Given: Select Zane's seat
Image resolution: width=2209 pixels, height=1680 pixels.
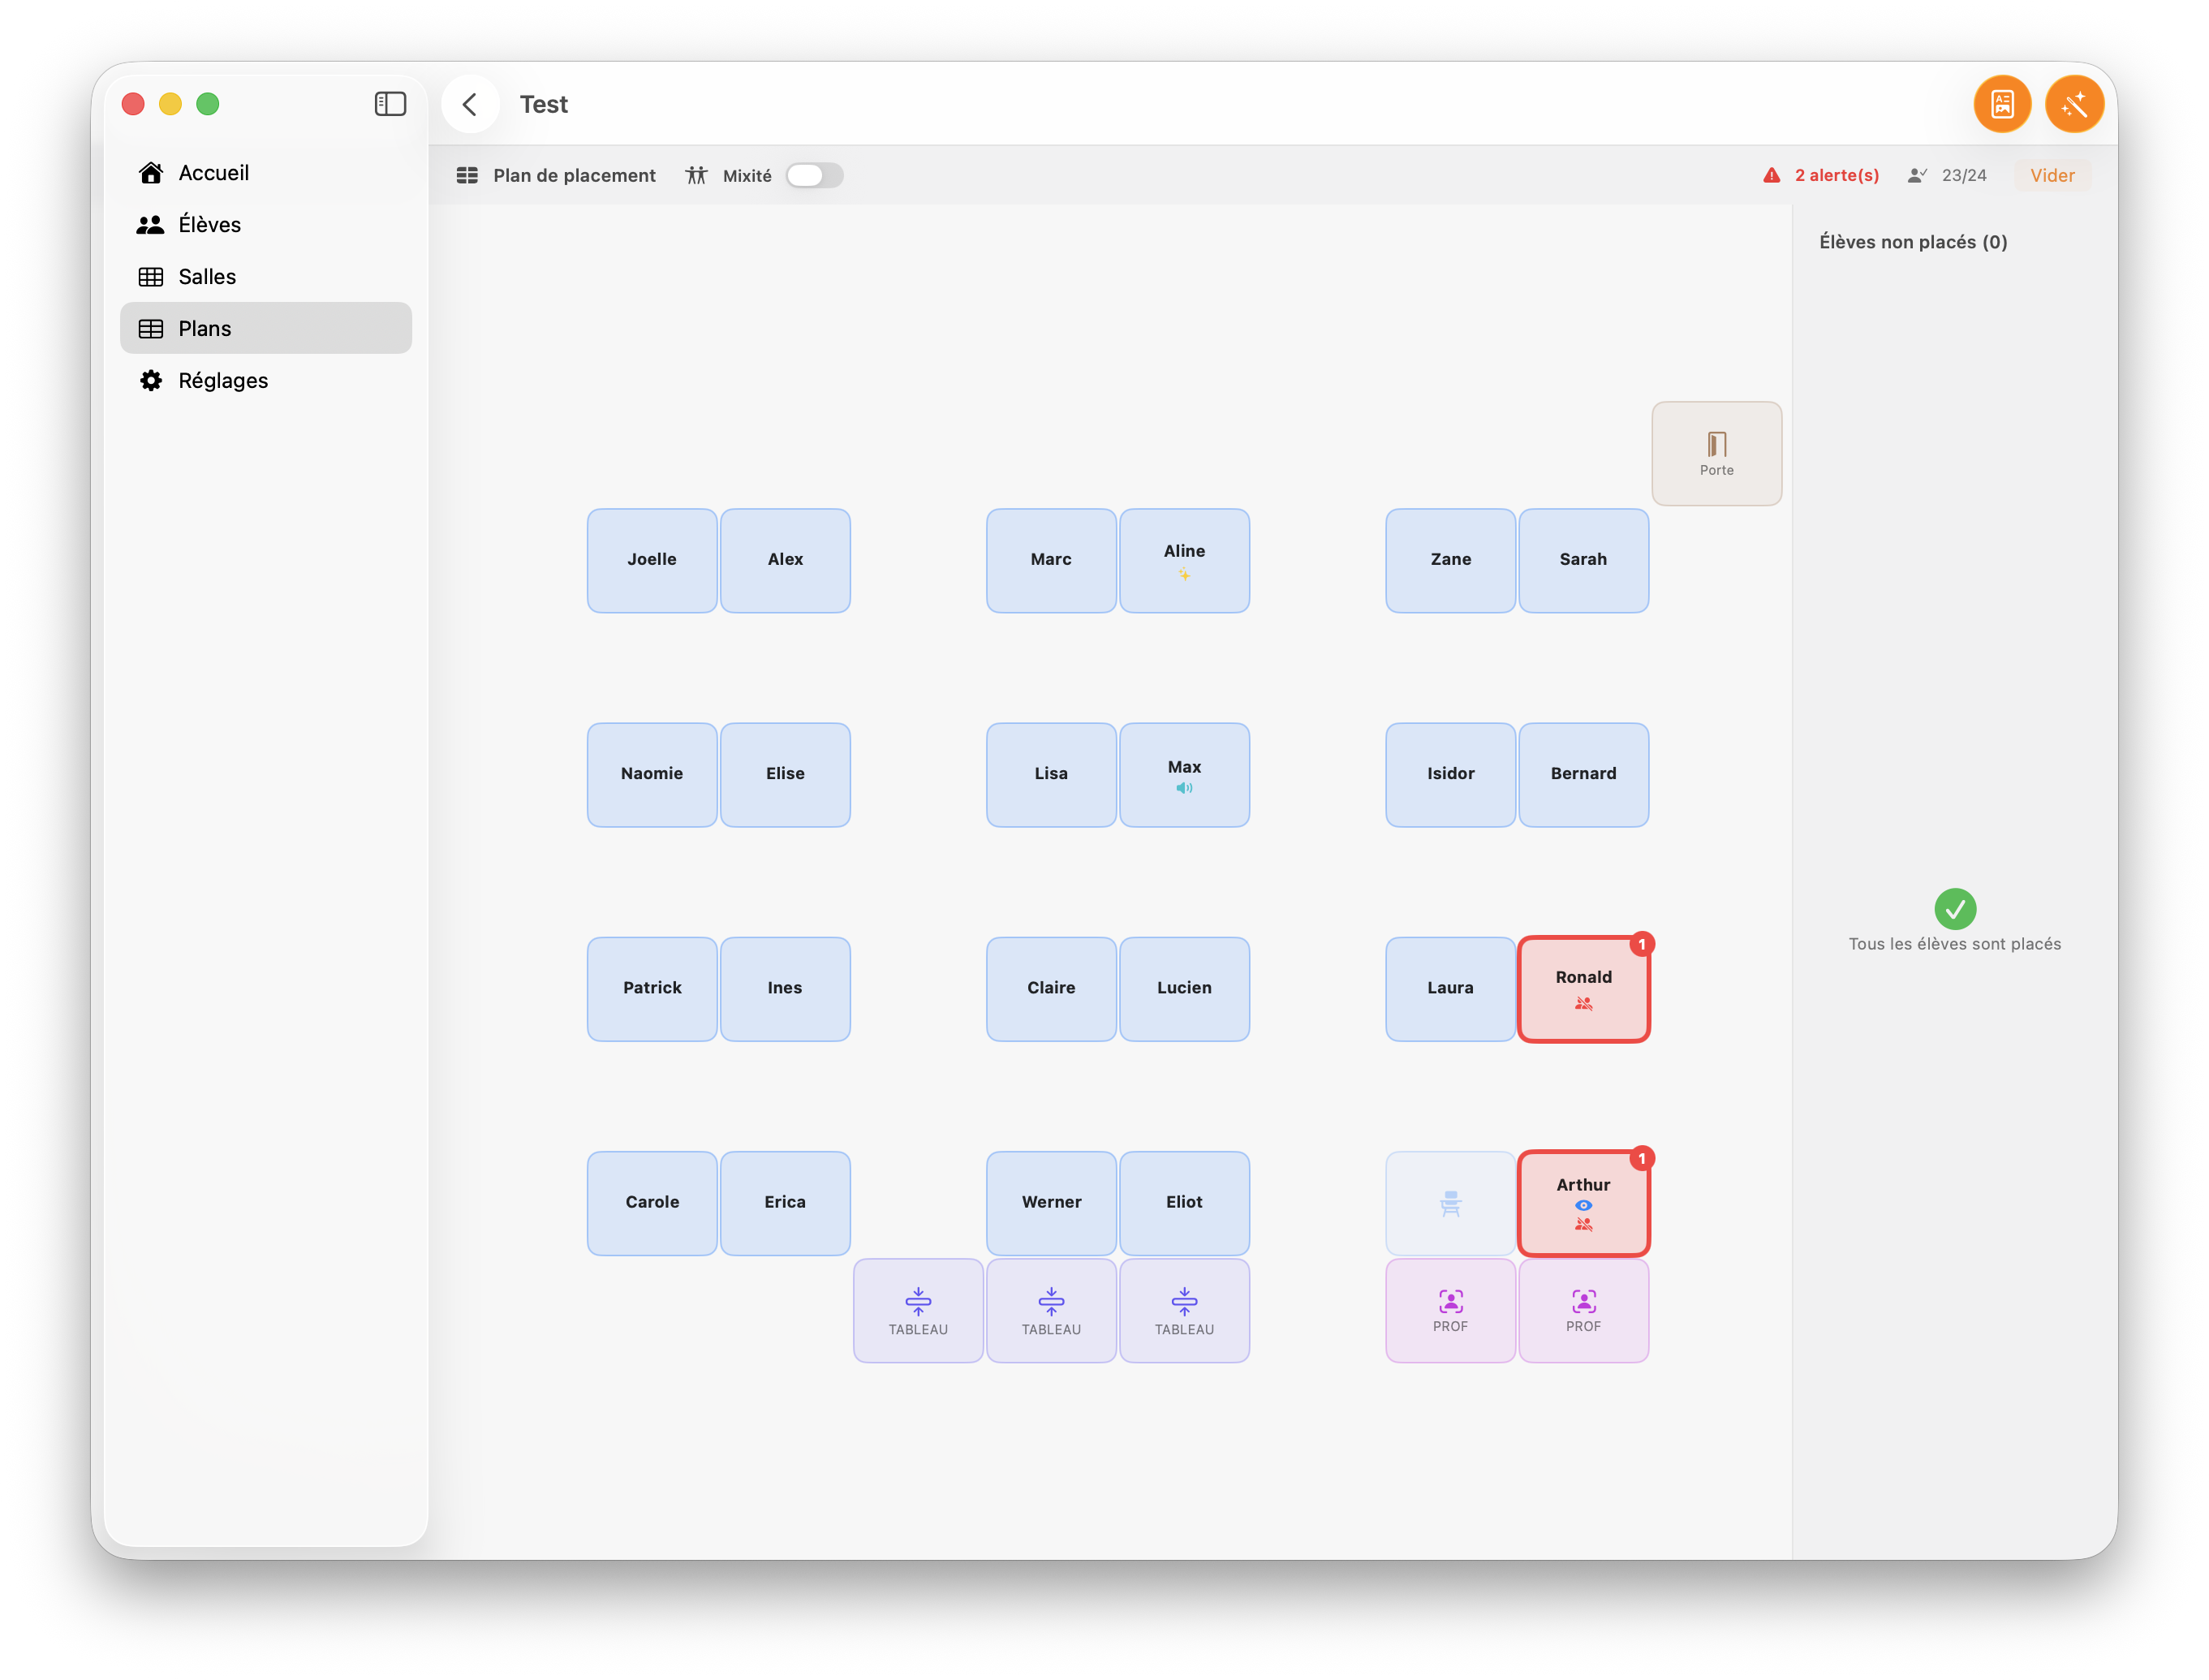Looking at the screenshot, I should (1450, 561).
